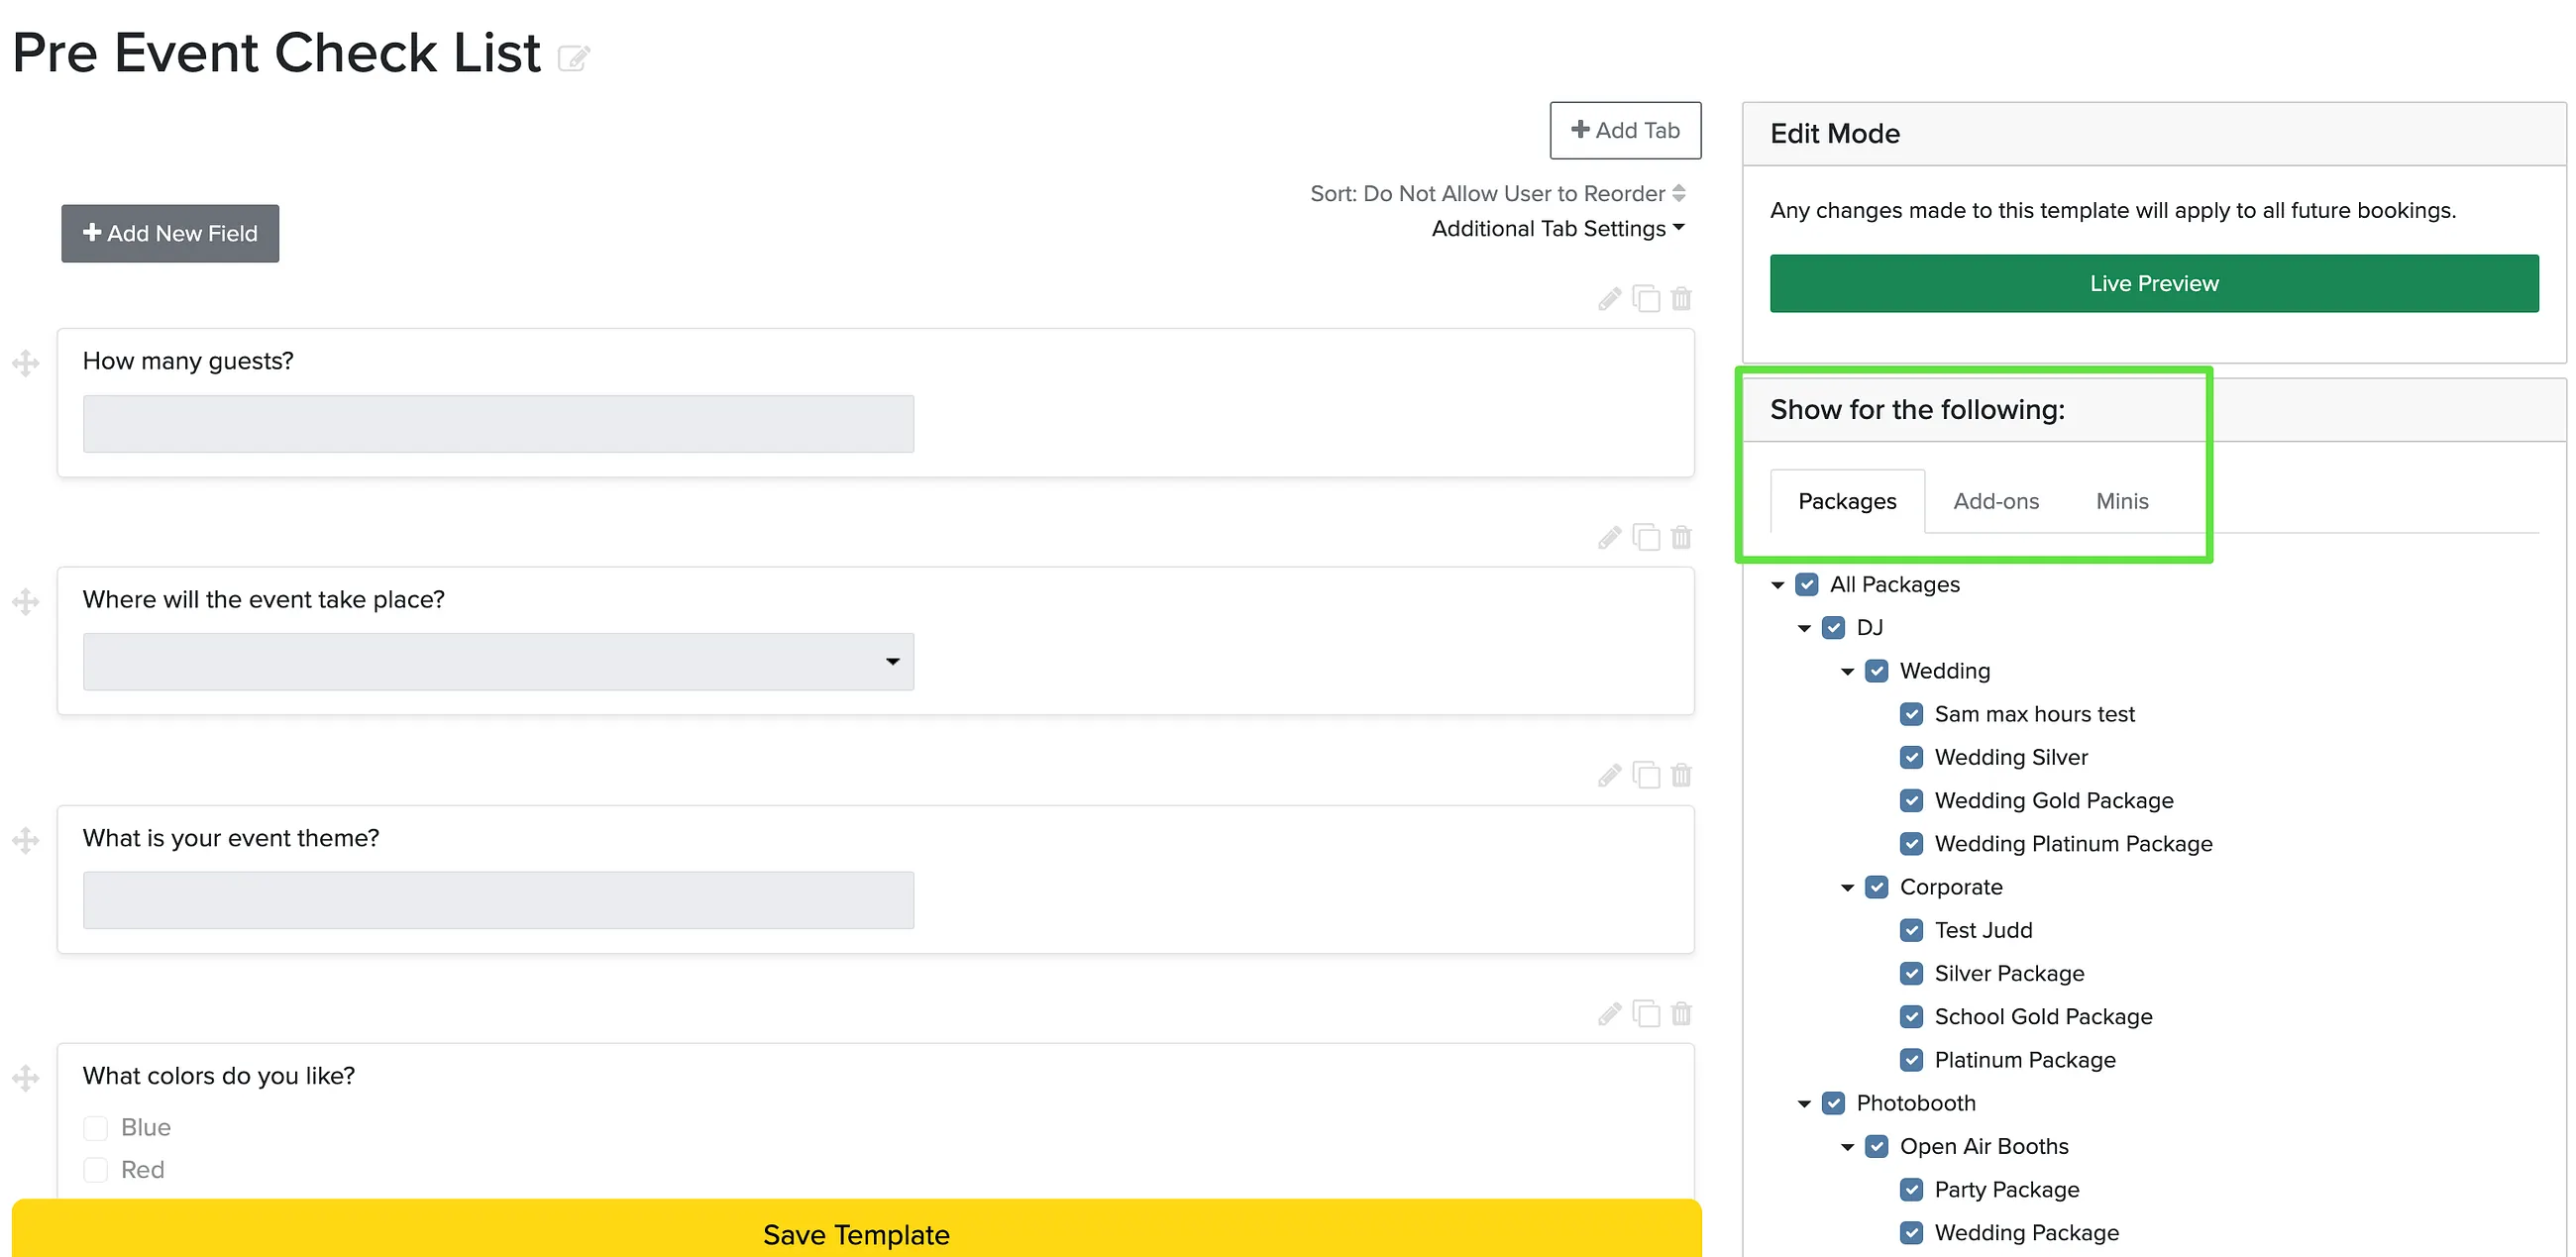Grab the move handle for 'Where will the event take place?'
This screenshot has height=1257, width=2576.
point(26,602)
